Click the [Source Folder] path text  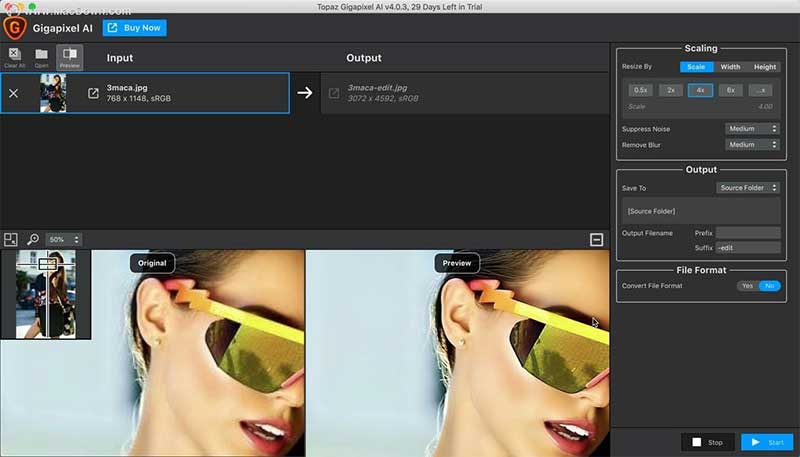point(651,211)
